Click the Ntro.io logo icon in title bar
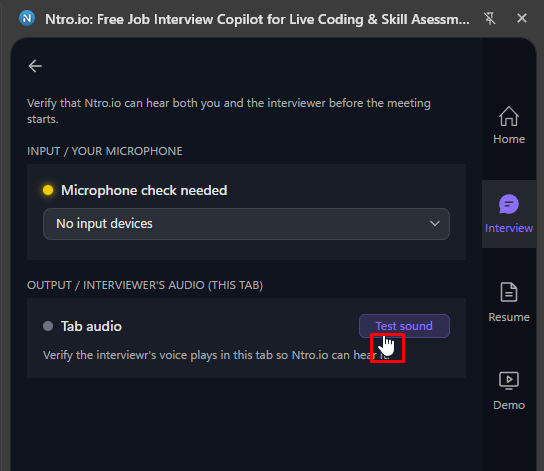Viewport: 544px width, 471px height. coord(27,18)
